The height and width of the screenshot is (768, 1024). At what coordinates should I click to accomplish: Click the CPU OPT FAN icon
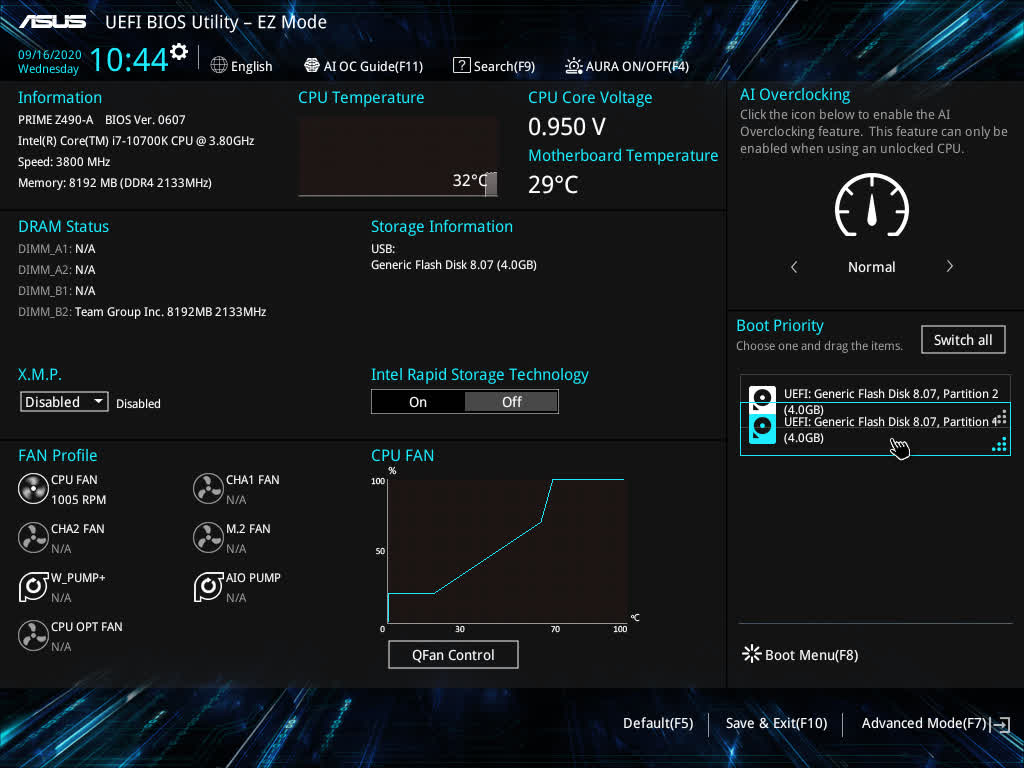[33, 636]
